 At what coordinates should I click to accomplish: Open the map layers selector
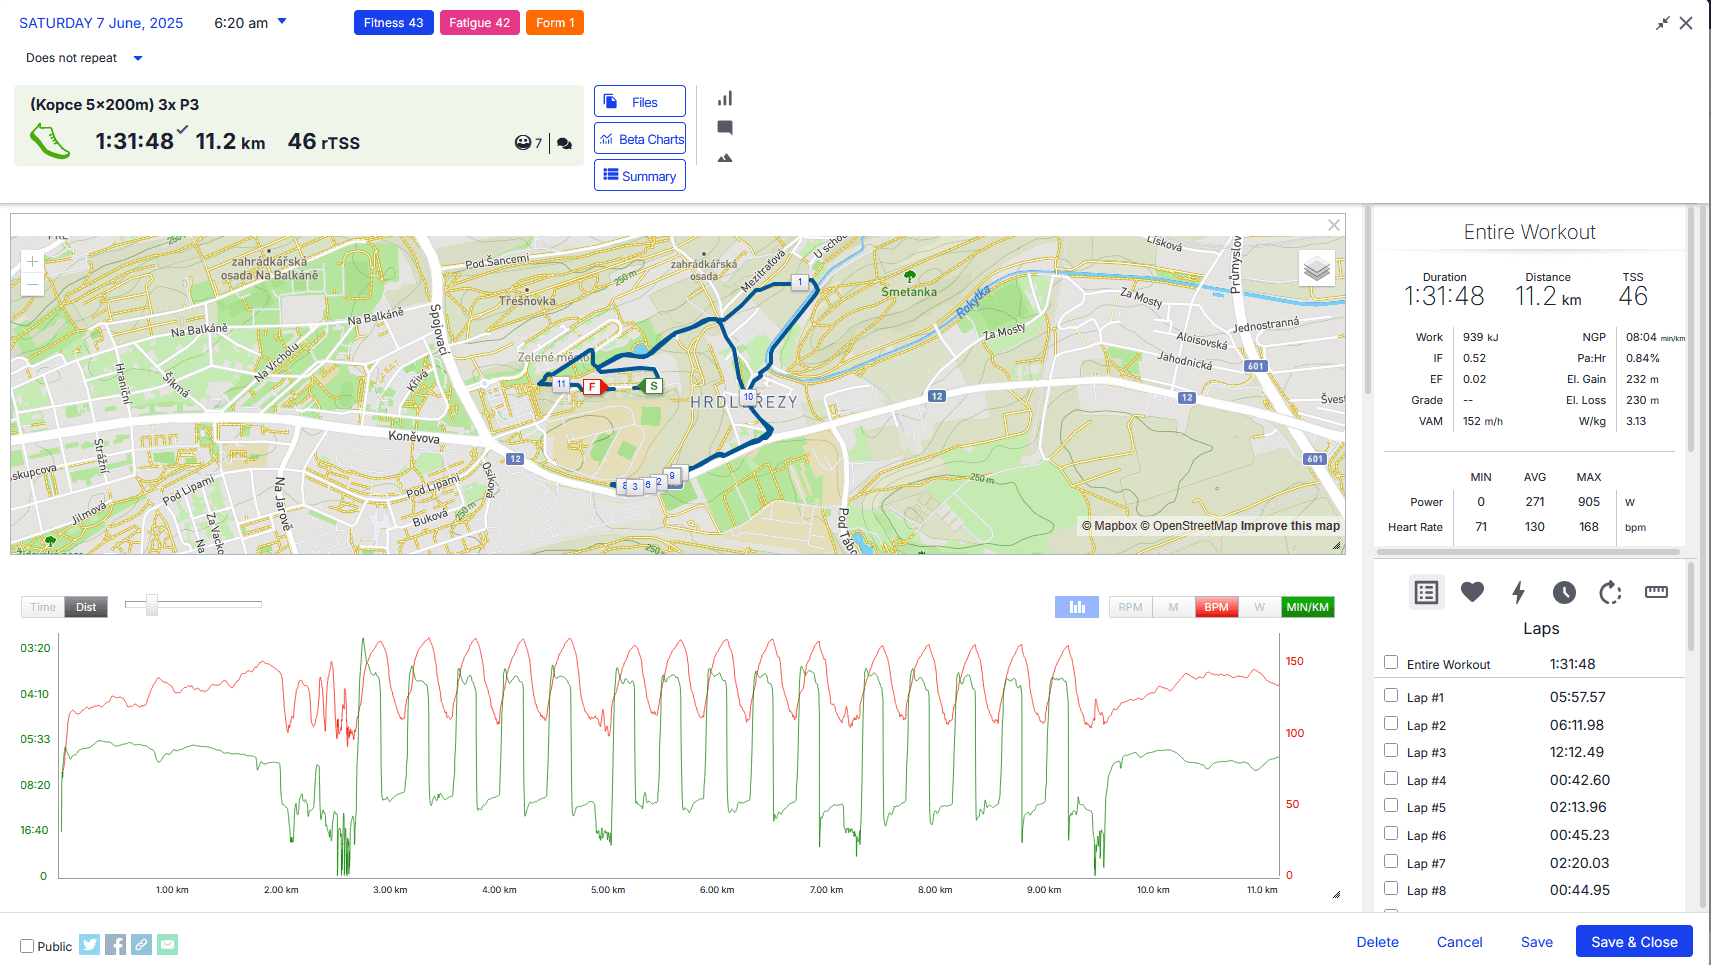coord(1317,268)
